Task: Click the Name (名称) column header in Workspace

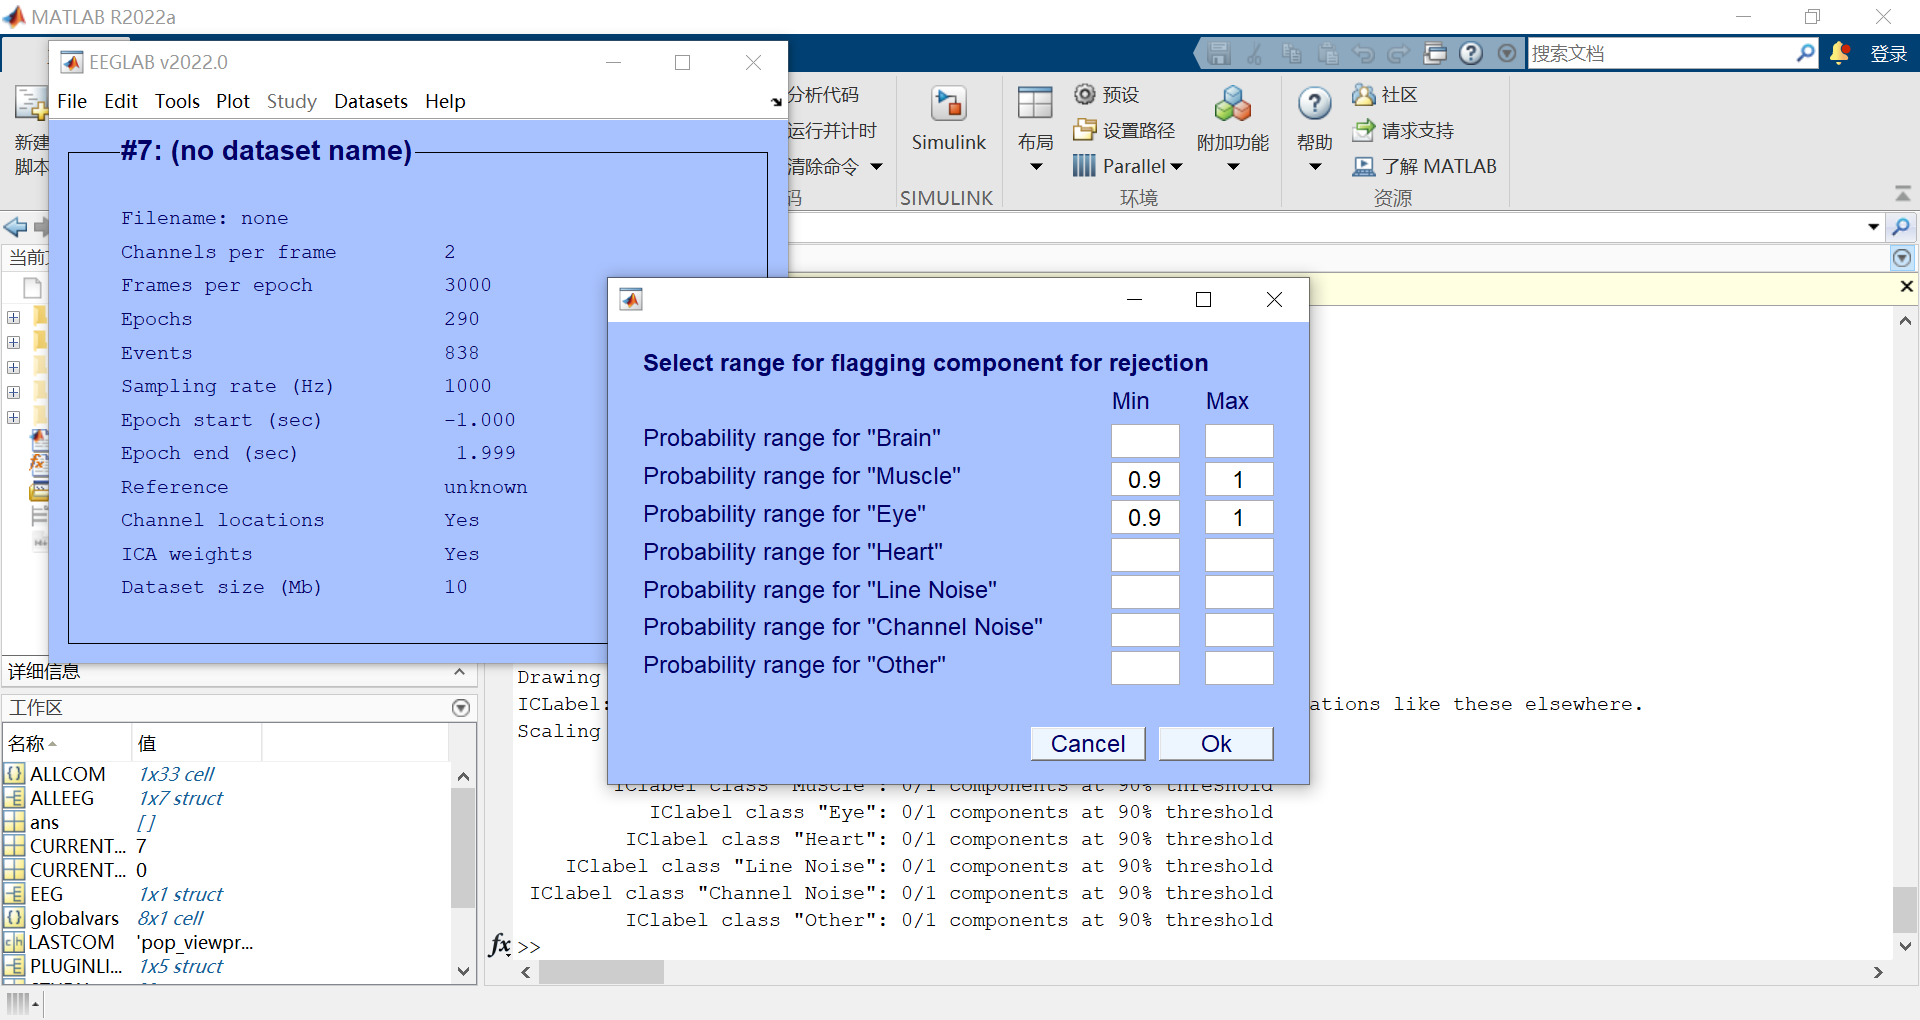Action: tap(66, 743)
